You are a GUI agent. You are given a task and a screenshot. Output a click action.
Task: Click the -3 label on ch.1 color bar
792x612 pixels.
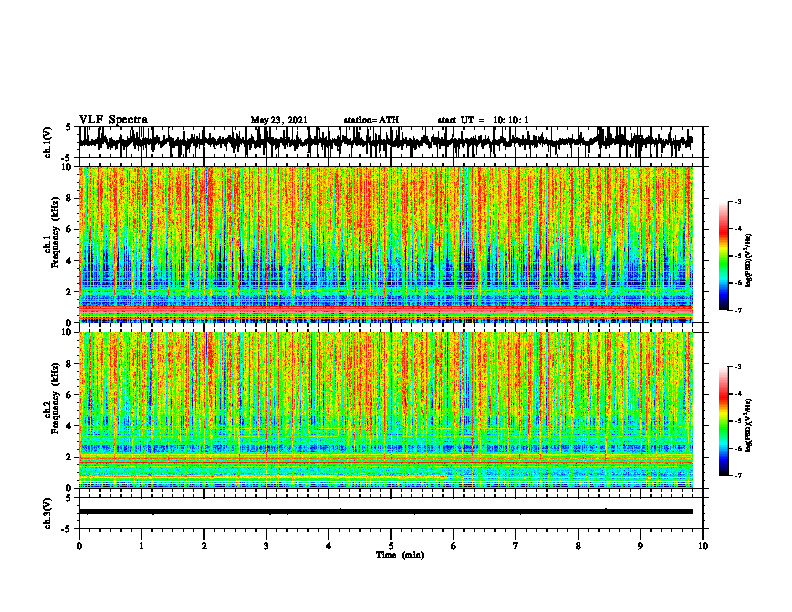click(738, 202)
